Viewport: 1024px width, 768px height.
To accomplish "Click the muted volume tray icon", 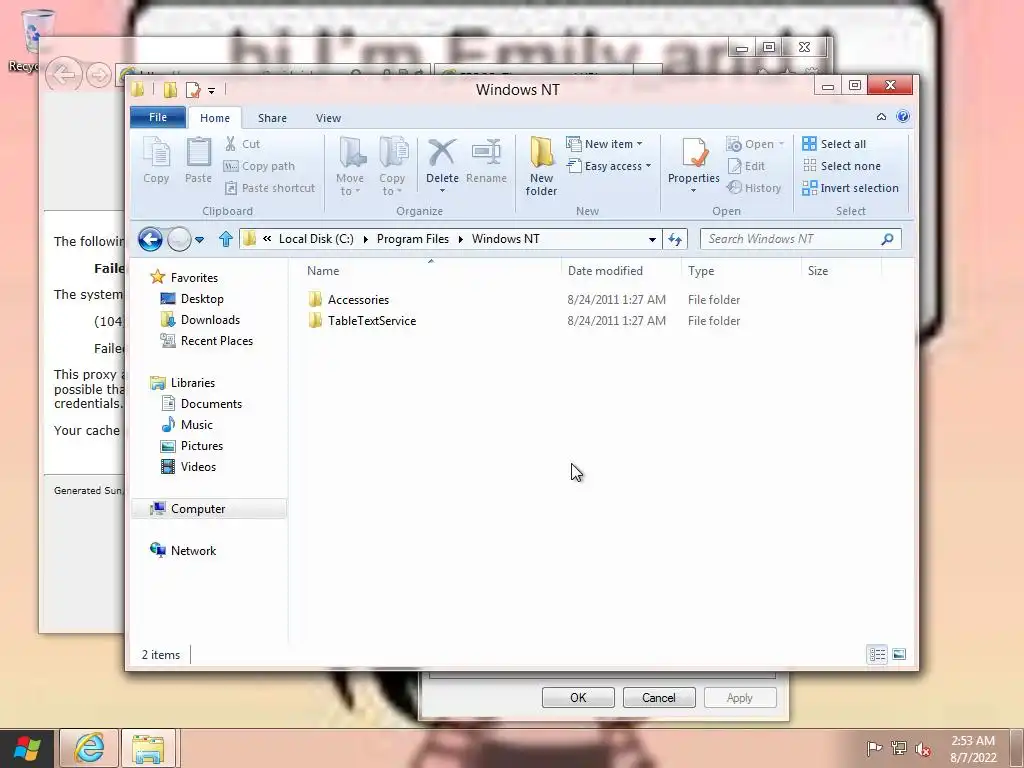I will pyautogui.click(x=923, y=748).
